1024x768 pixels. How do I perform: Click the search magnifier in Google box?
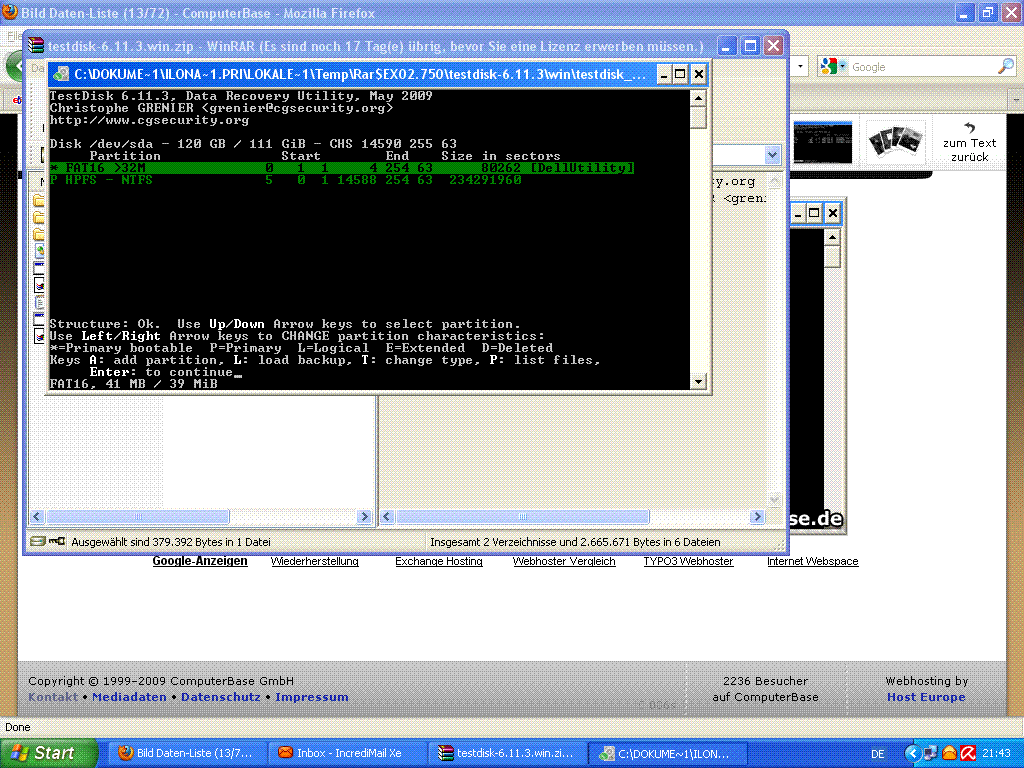[x=1006, y=66]
